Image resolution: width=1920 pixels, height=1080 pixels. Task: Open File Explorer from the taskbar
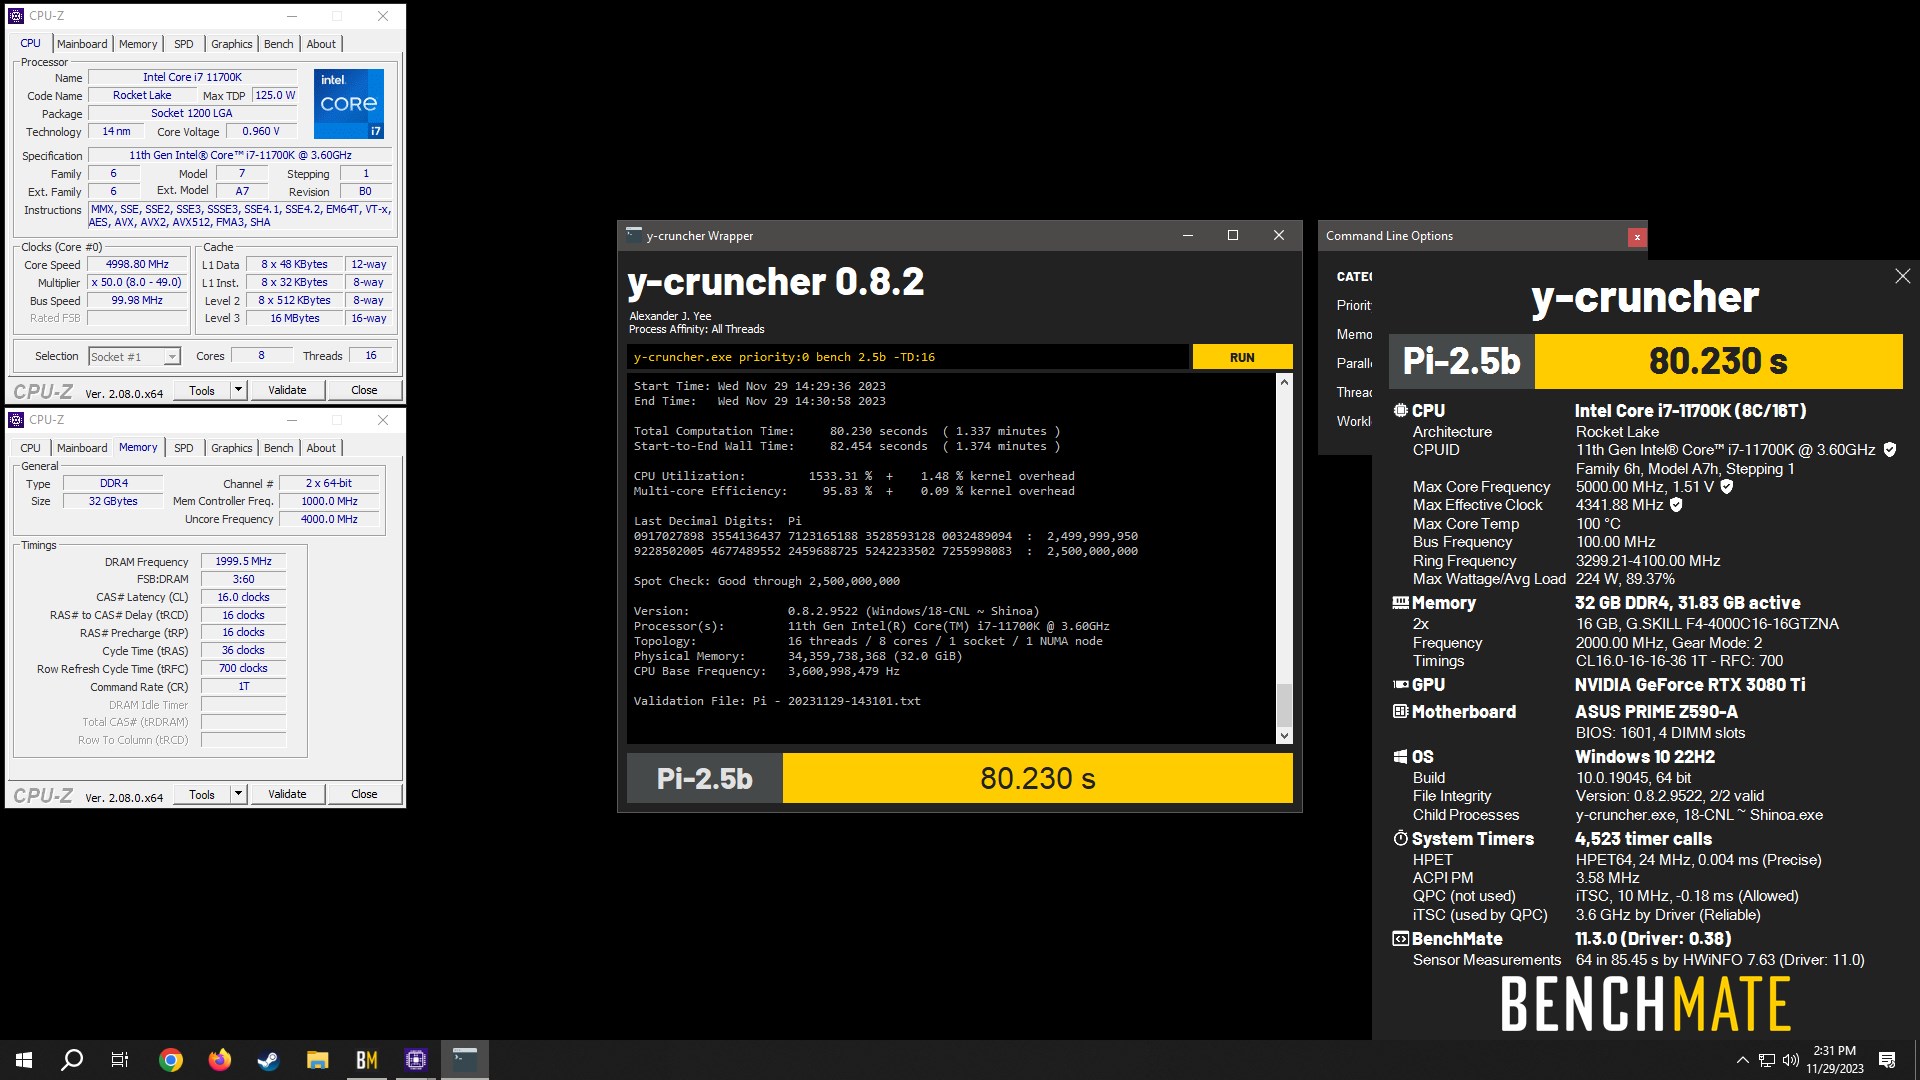tap(317, 1060)
